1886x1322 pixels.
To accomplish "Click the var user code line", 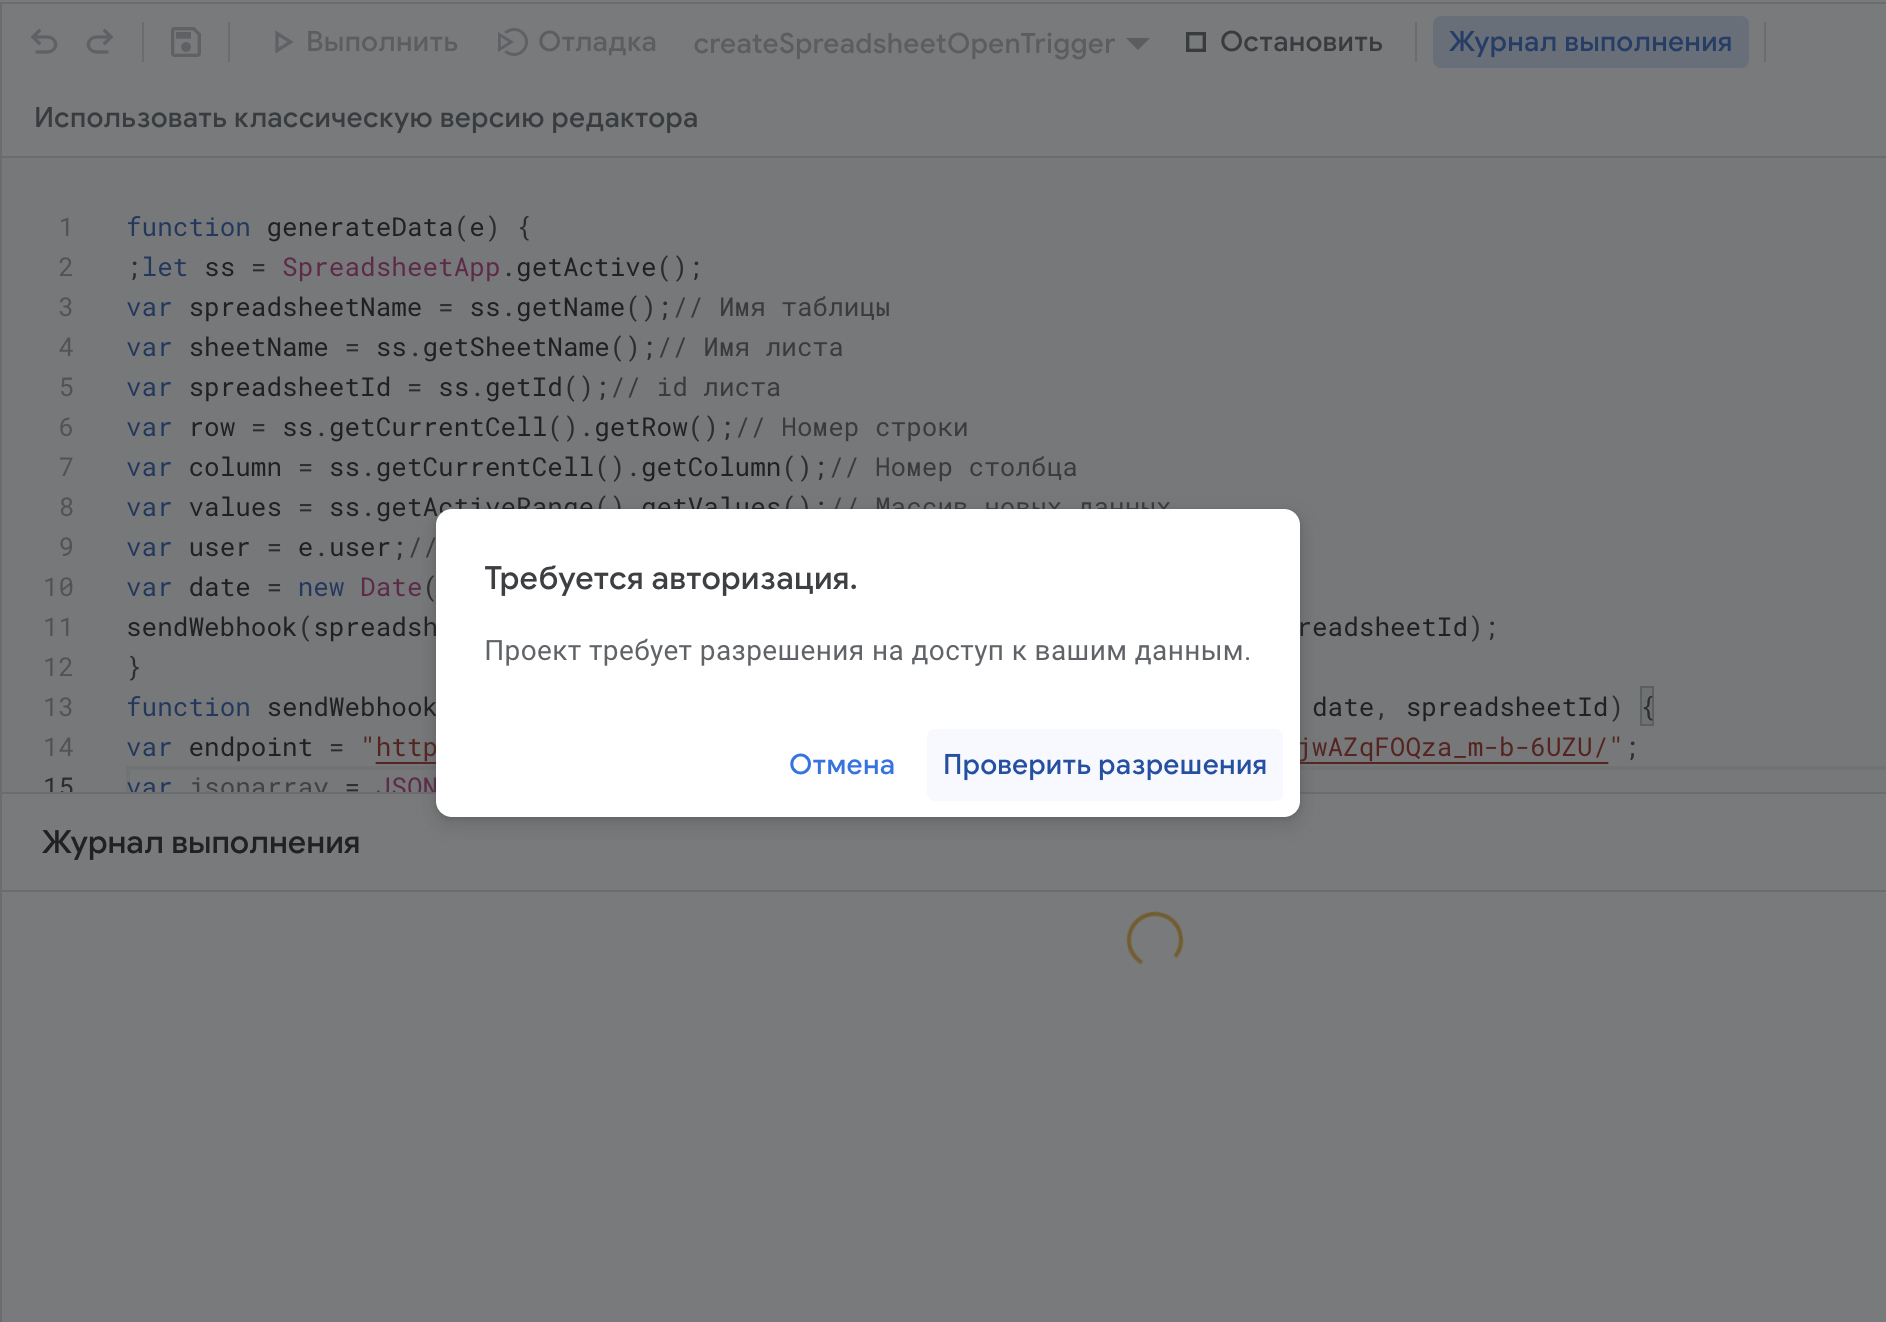I will pyautogui.click(x=281, y=548).
